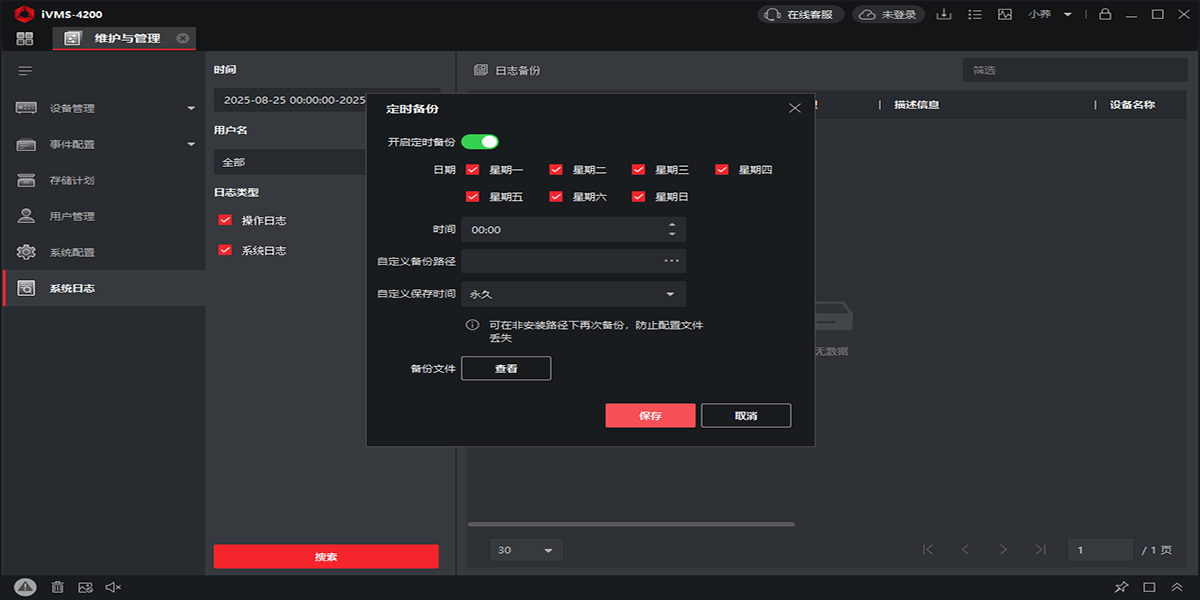Screen dimensions: 1200x600
Task: Open 在线客服 online support
Action: coord(801,15)
